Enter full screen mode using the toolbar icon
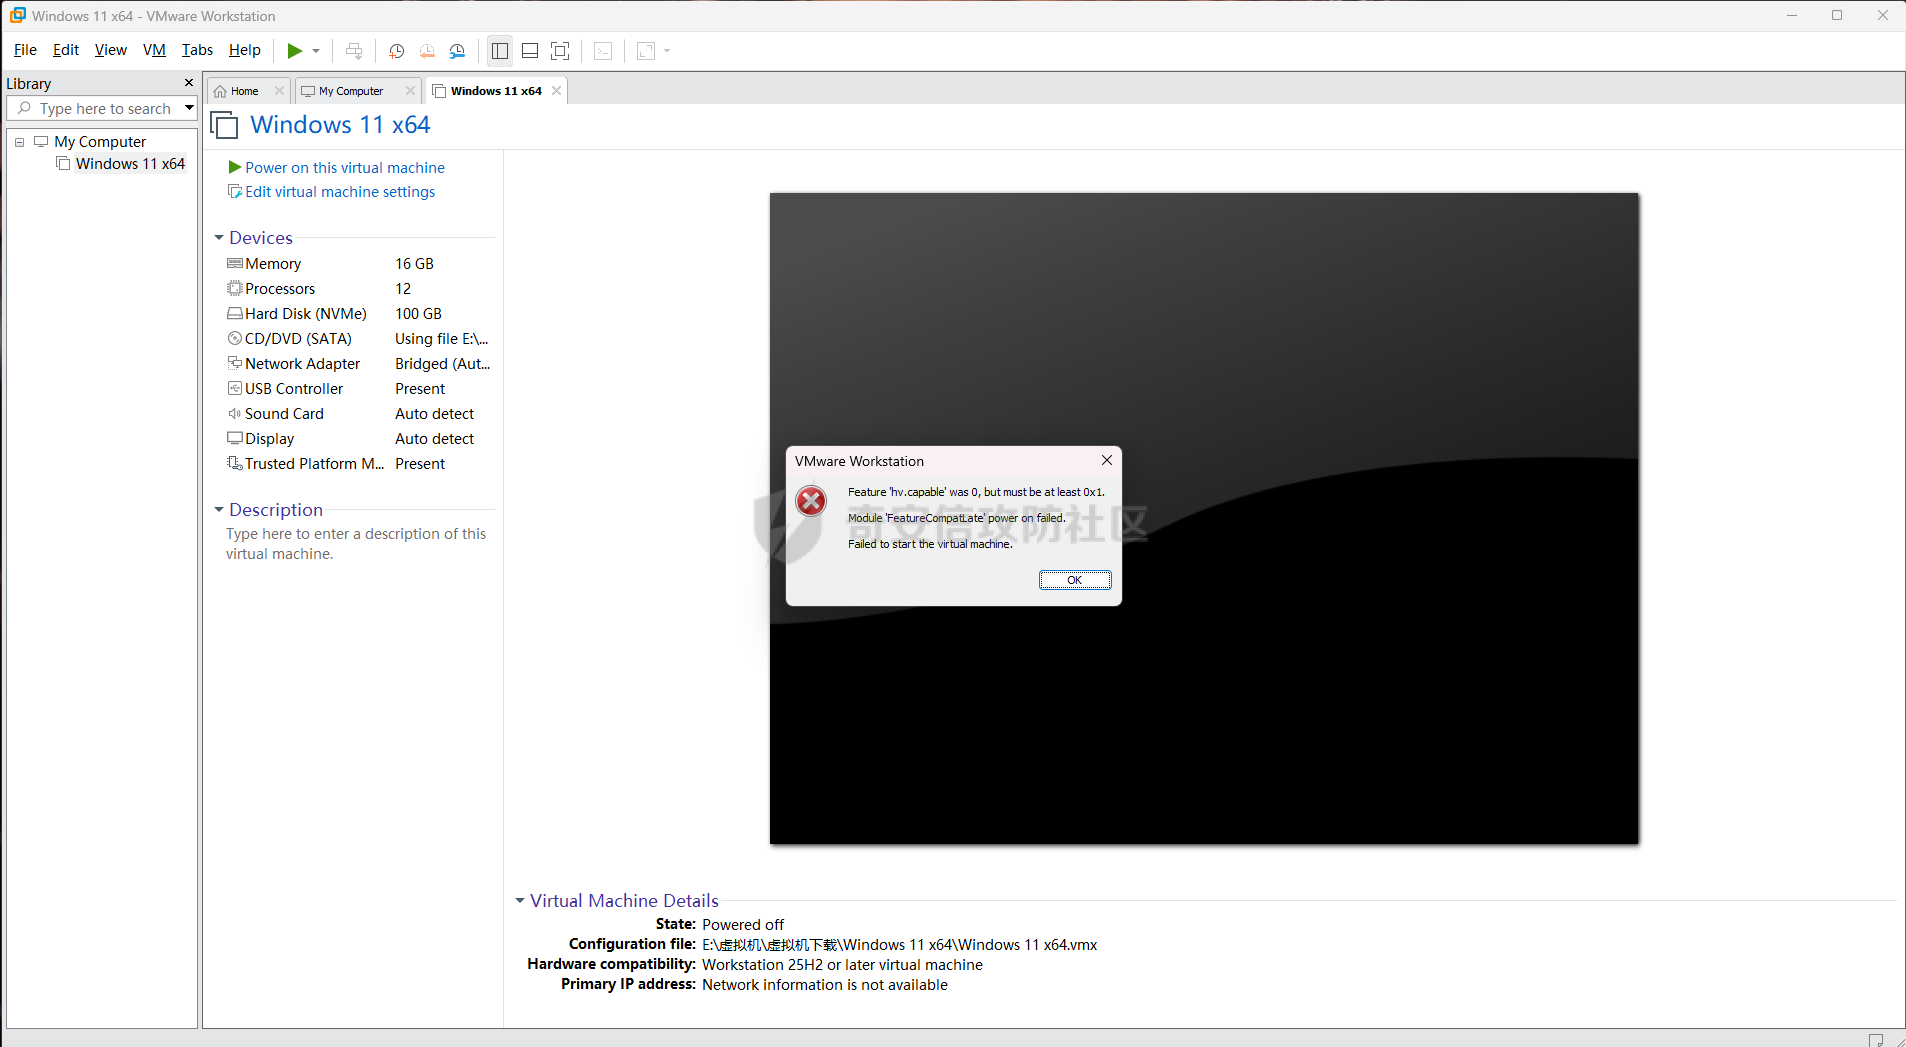1906x1047 pixels. coord(560,51)
